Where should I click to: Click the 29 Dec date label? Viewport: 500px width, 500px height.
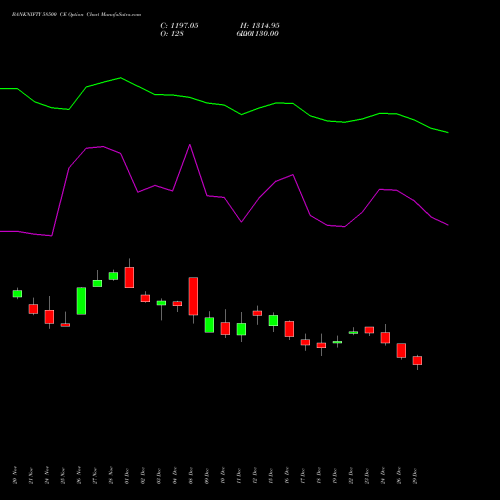click(415, 475)
